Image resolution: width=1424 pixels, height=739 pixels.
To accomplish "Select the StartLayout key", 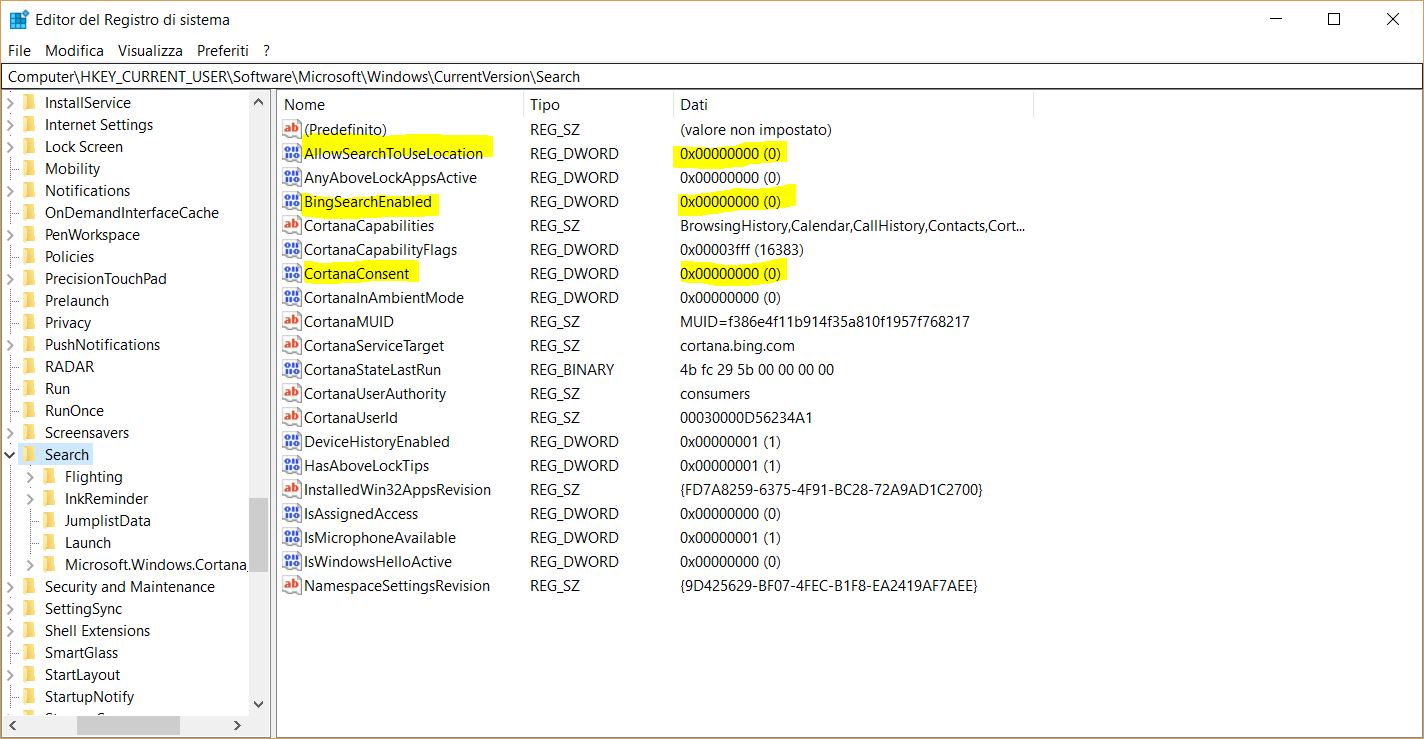I will coord(82,674).
